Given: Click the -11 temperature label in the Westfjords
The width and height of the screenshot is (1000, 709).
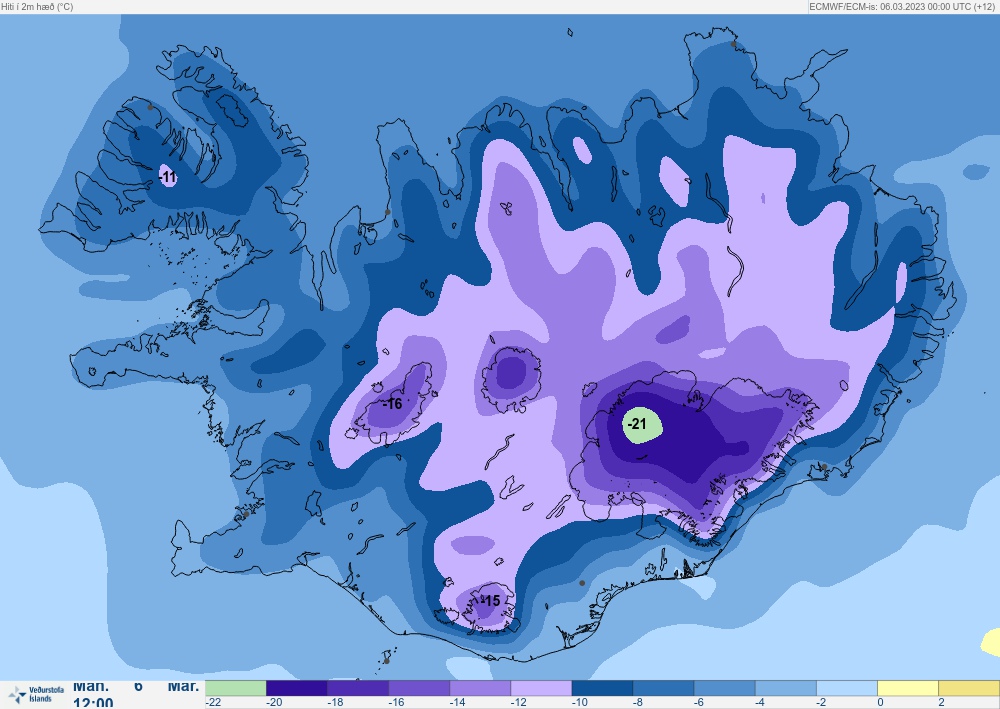Looking at the screenshot, I should coord(168,177).
